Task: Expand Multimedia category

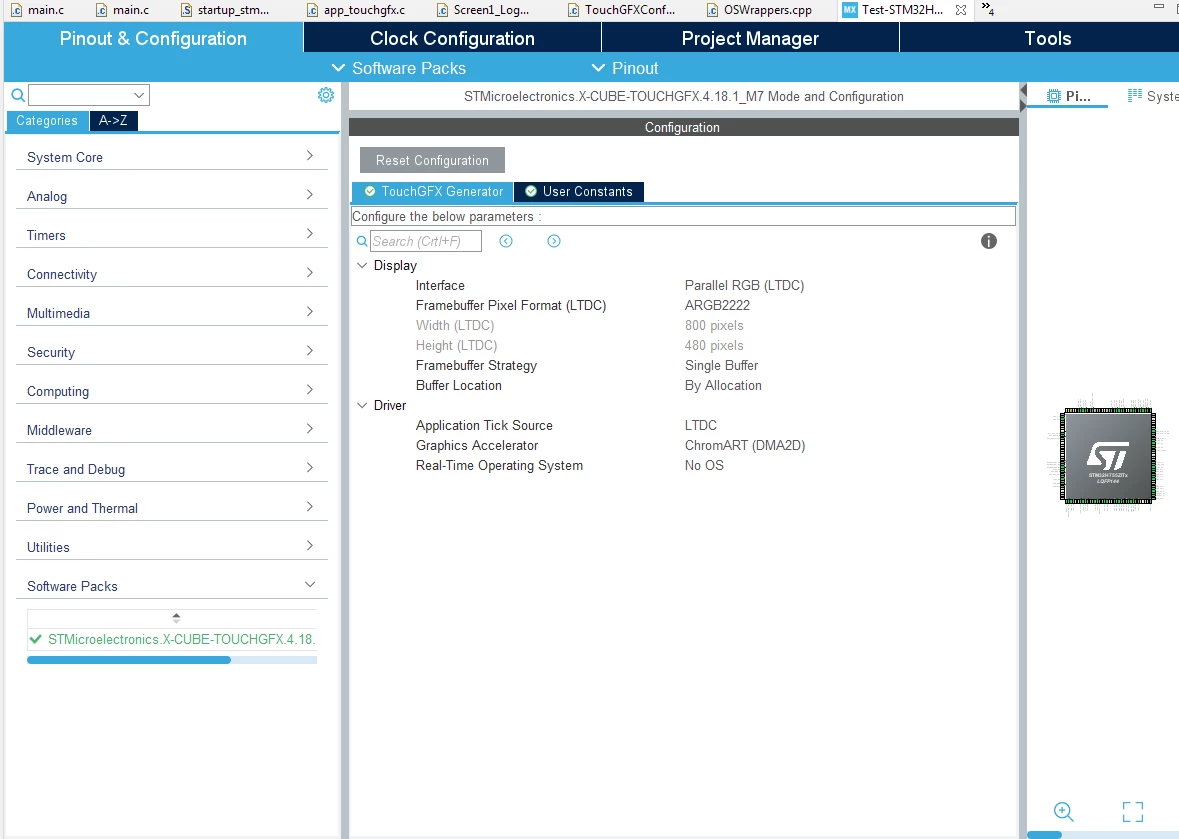Action: [x=171, y=313]
